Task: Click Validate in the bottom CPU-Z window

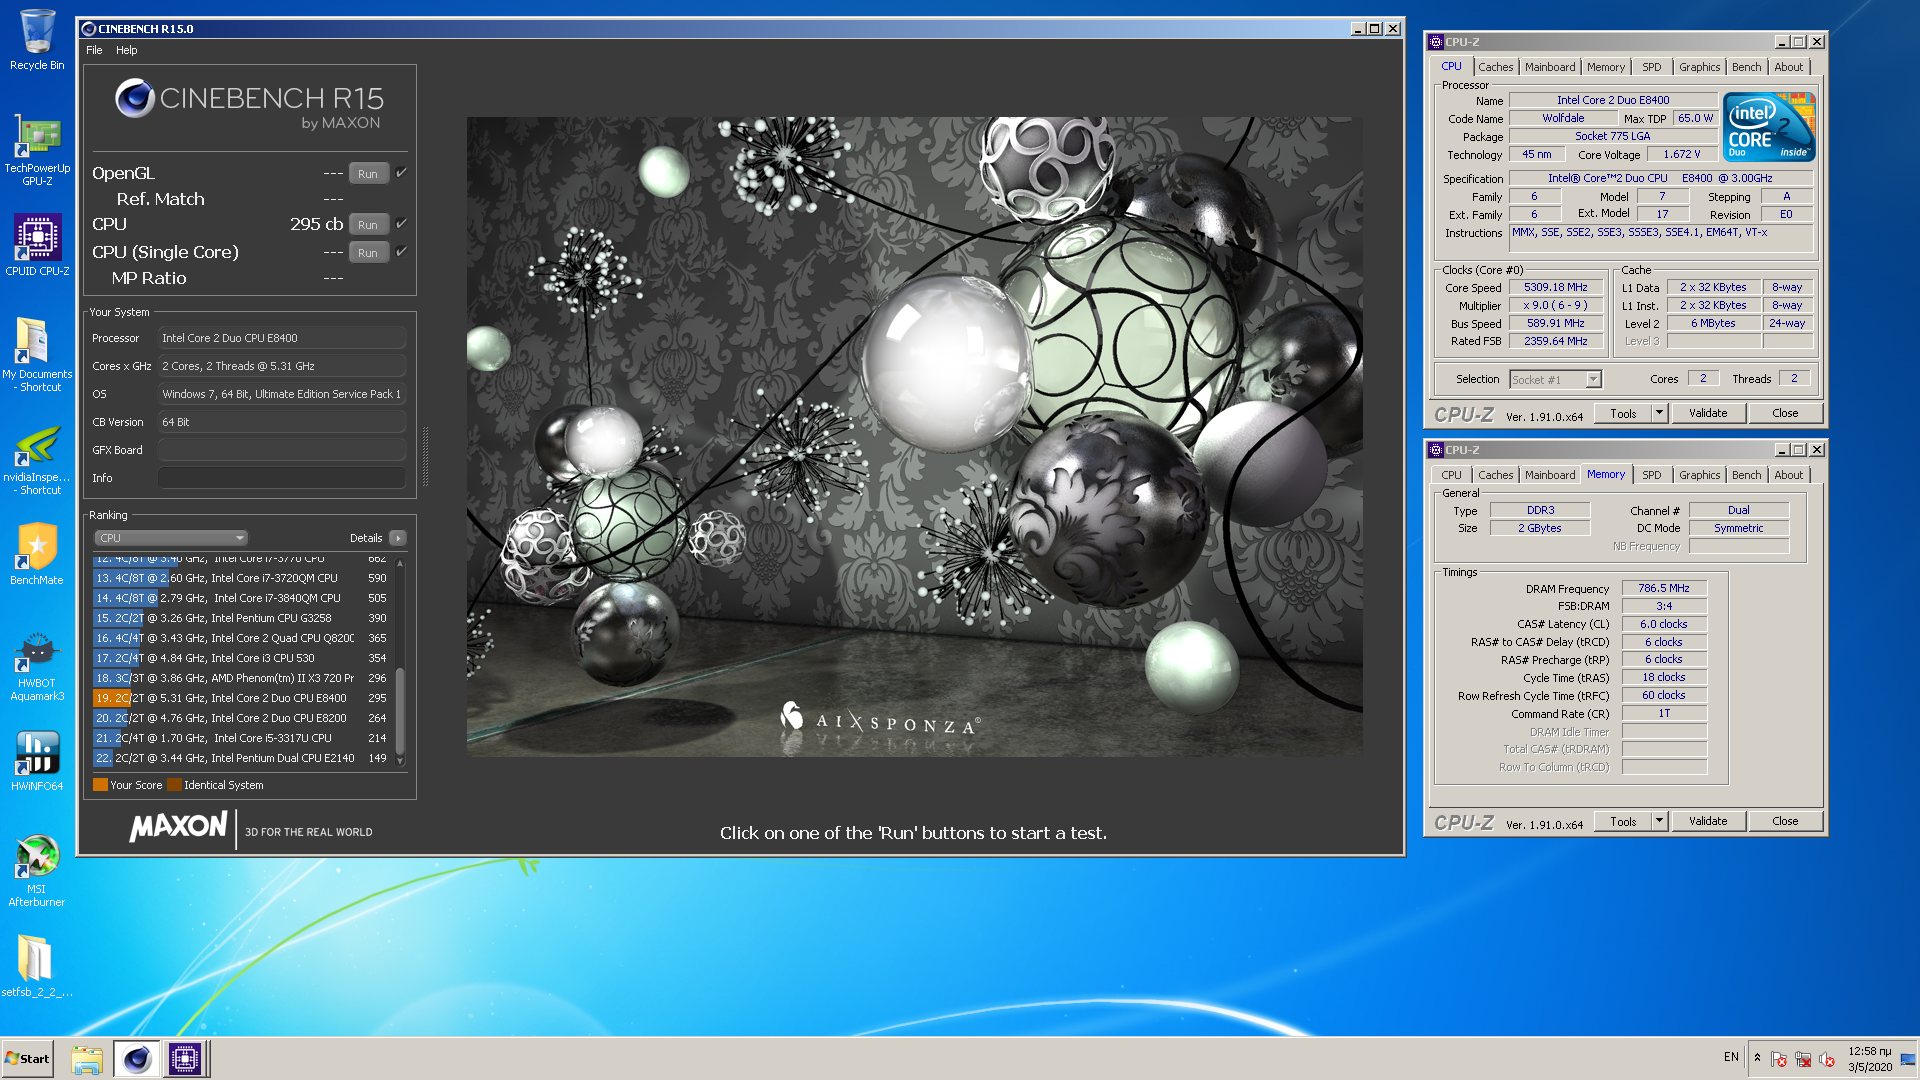Action: [x=1708, y=821]
